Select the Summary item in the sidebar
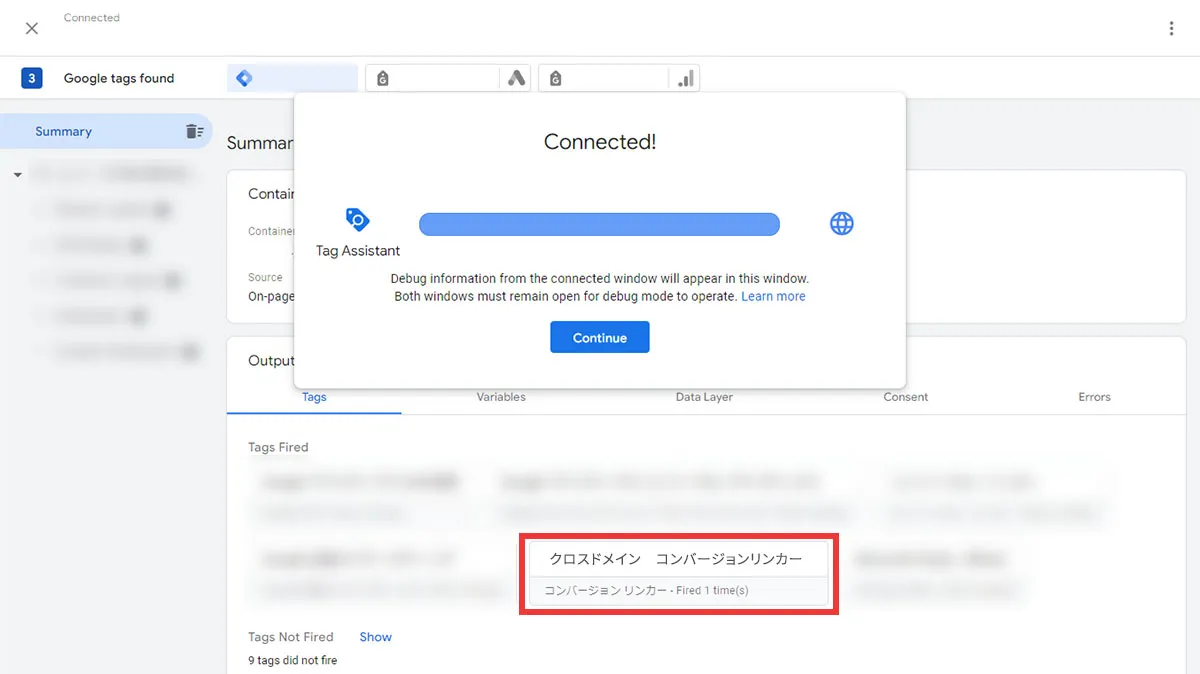This screenshot has width=1200, height=674. [63, 131]
